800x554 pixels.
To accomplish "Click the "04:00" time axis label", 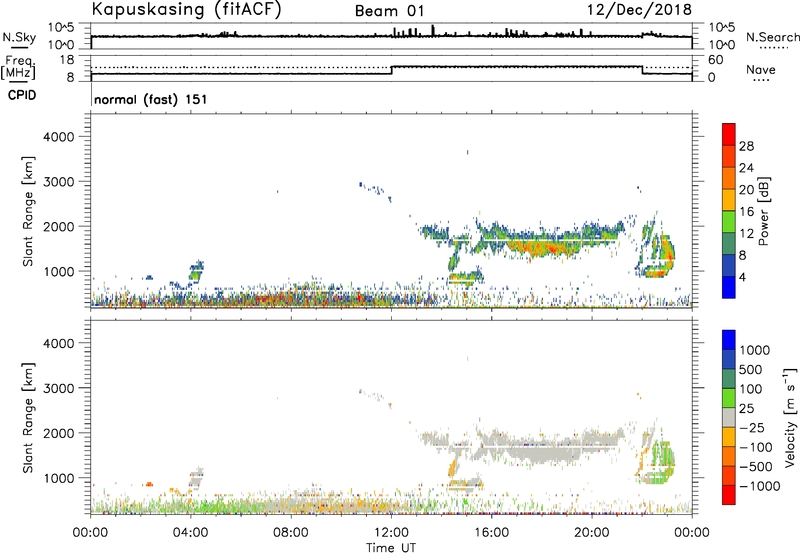I will click(x=191, y=533).
